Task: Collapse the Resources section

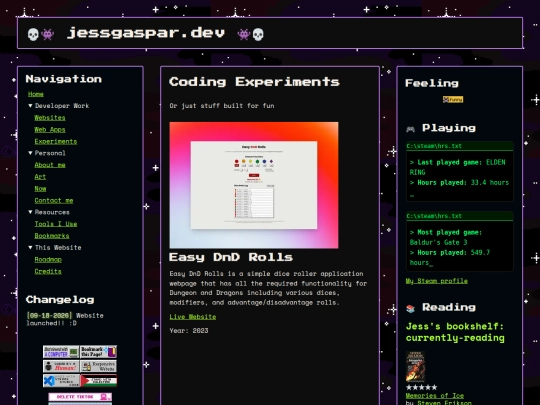Action: click(x=49, y=212)
